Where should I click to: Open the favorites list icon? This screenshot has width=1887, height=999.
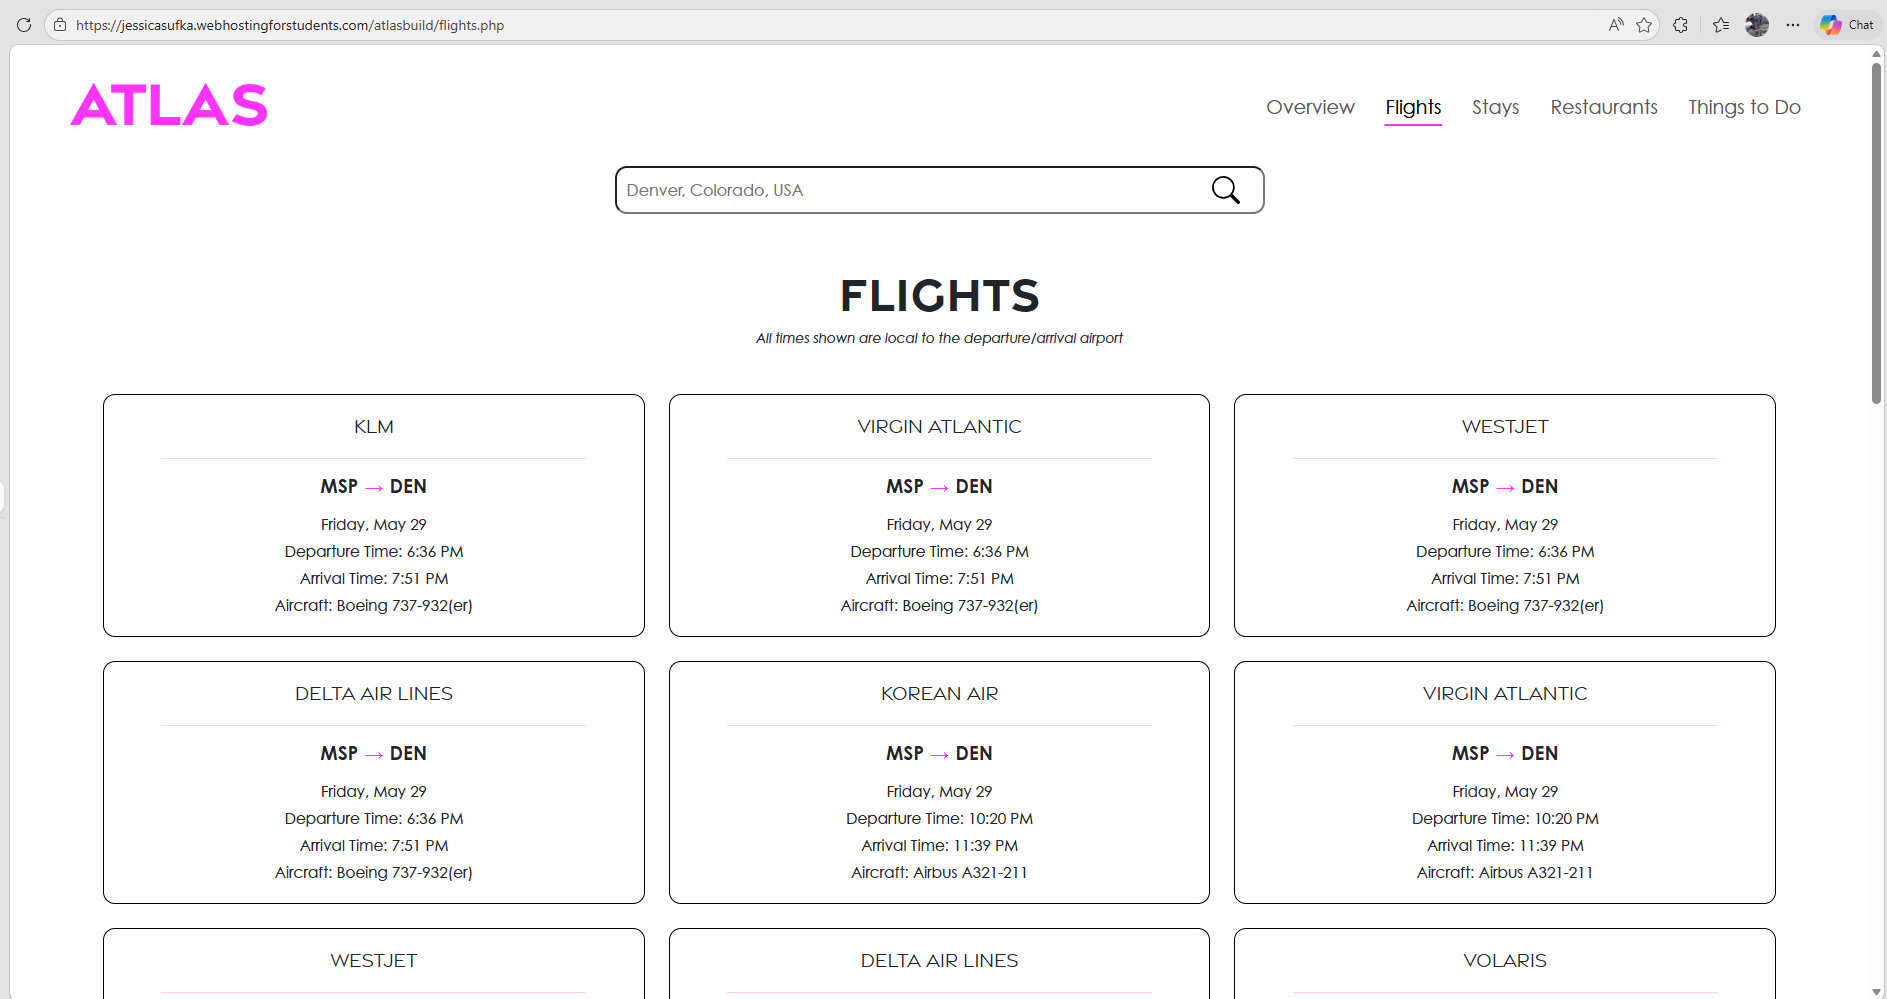coord(1721,25)
